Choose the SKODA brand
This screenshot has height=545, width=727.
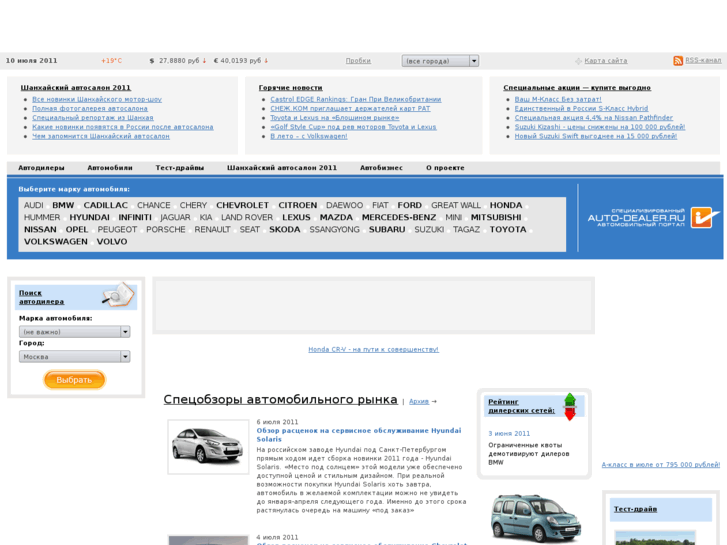pyautogui.click(x=285, y=229)
